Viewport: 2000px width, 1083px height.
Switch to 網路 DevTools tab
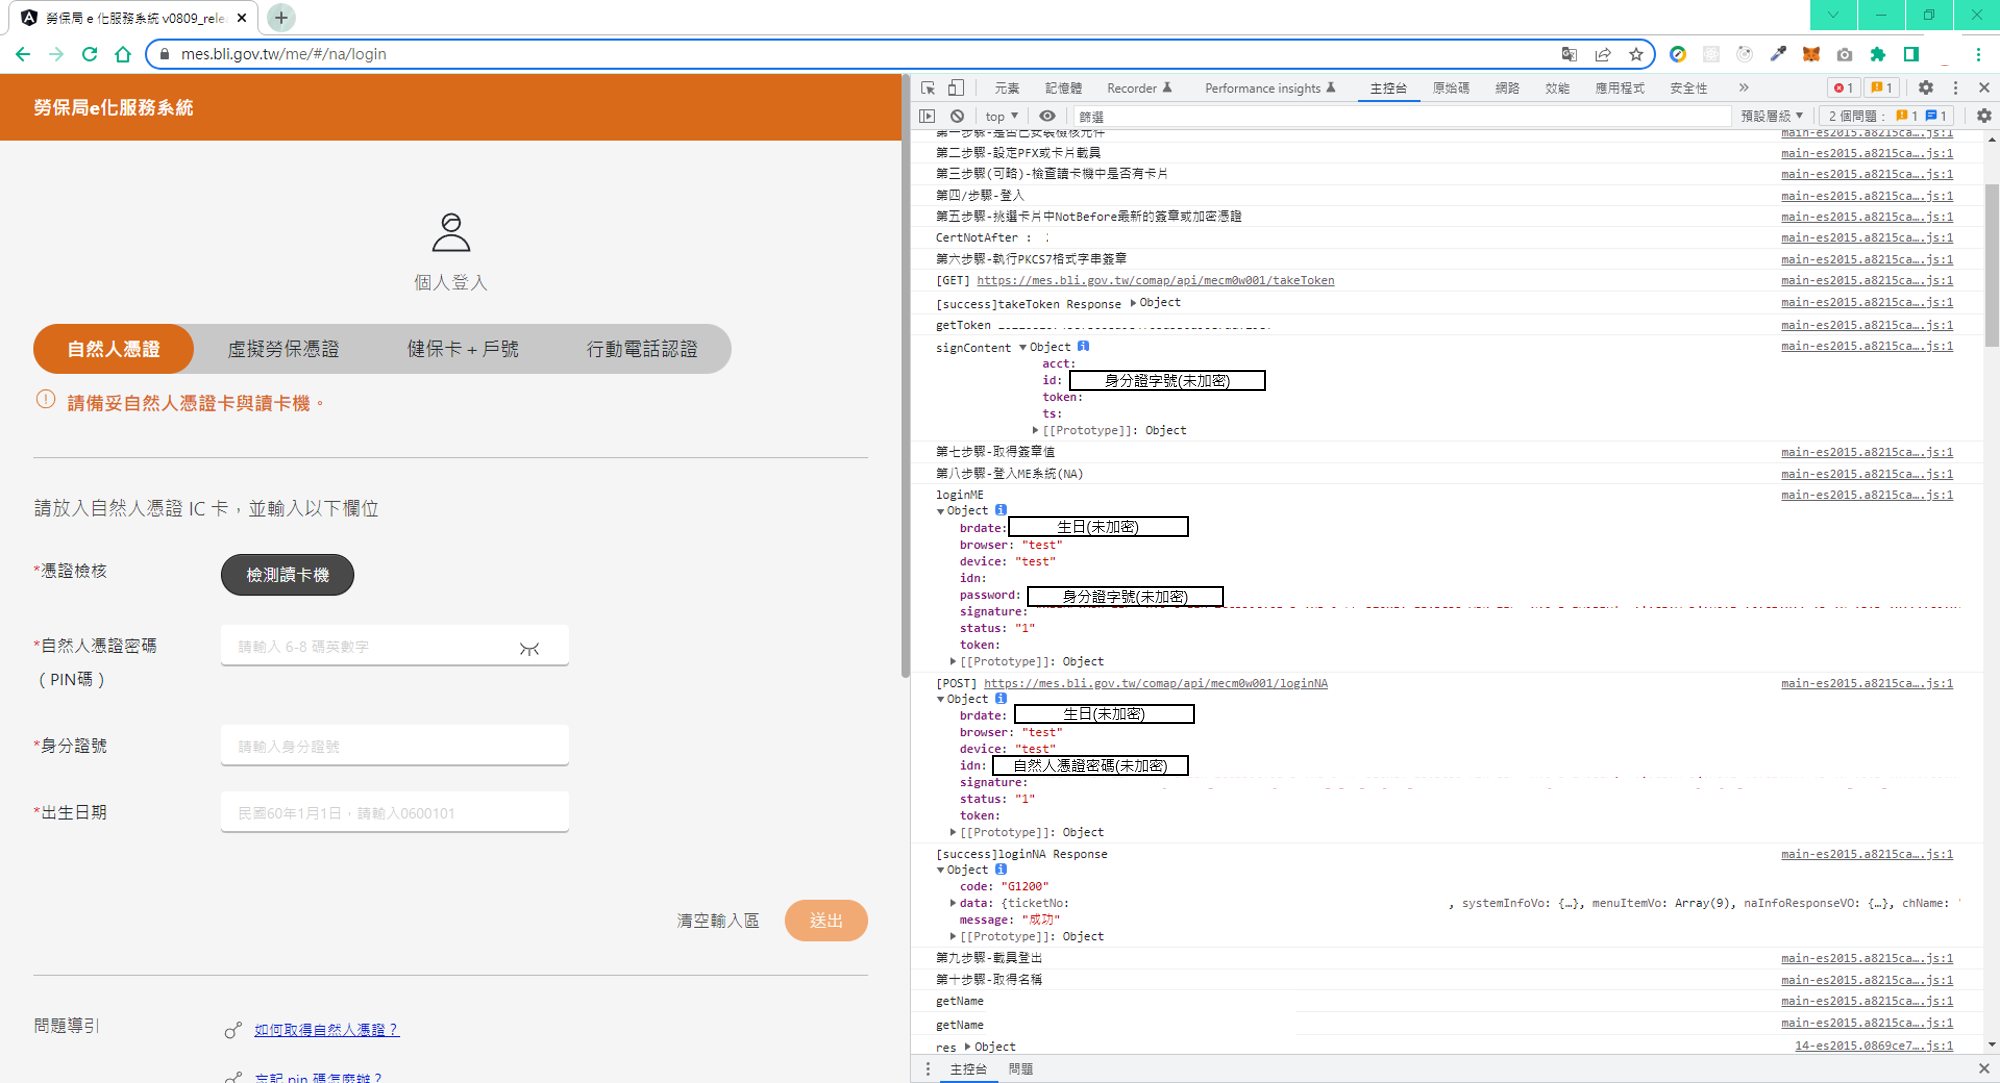pos(1507,88)
